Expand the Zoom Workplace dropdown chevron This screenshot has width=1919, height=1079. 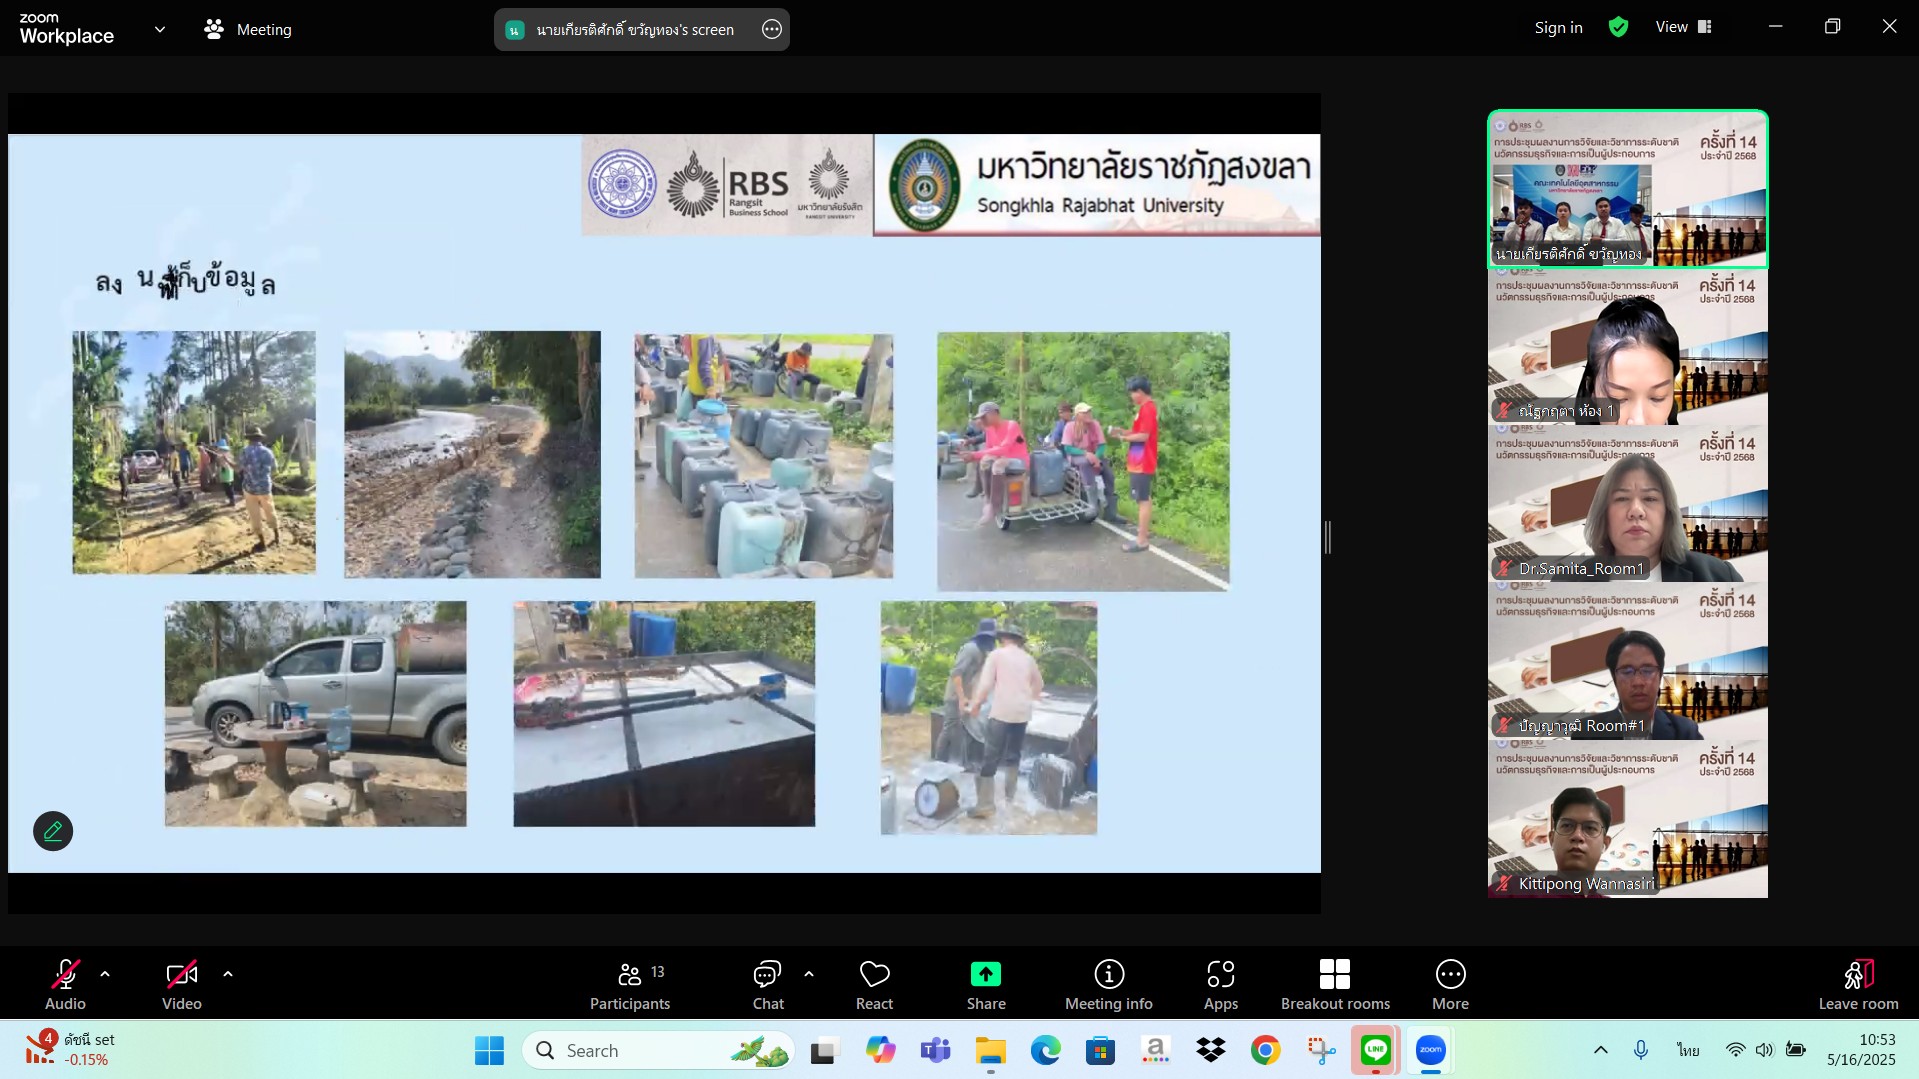click(x=160, y=30)
